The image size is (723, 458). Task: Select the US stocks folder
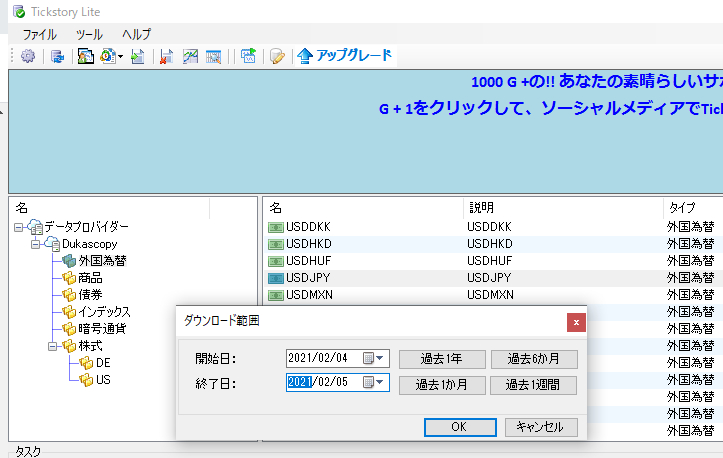103,379
